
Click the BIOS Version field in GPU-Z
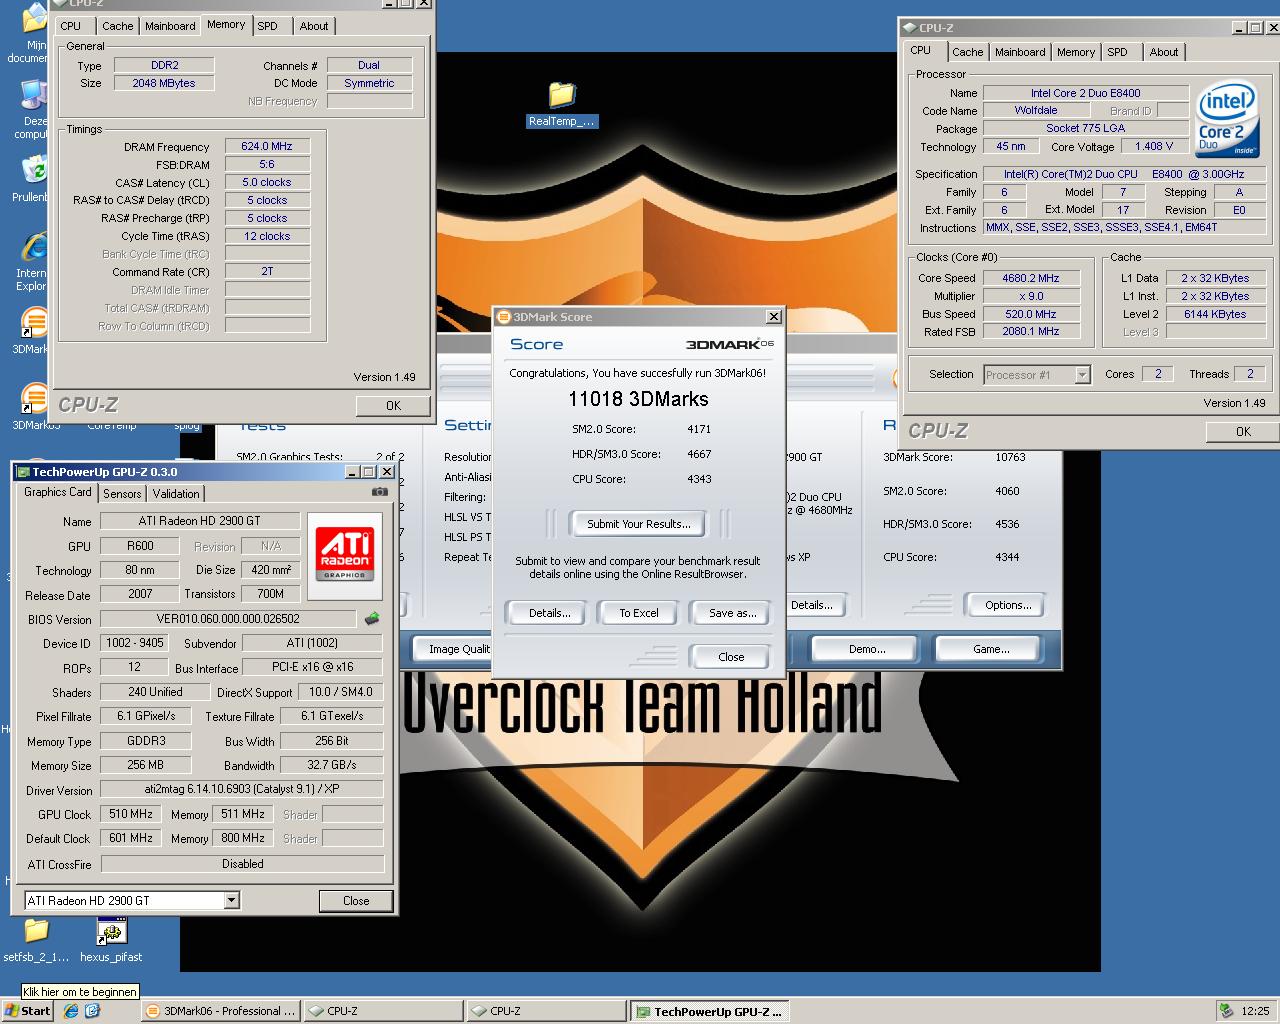point(228,619)
